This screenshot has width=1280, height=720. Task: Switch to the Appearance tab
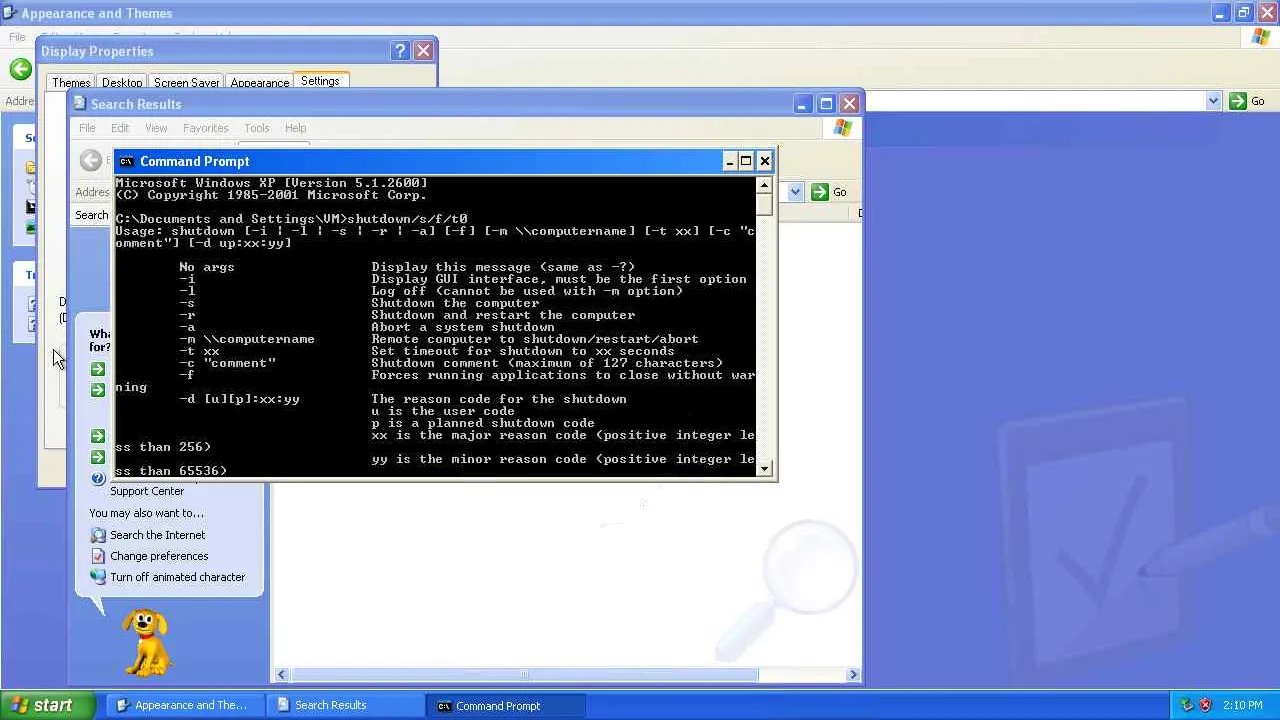260,83
